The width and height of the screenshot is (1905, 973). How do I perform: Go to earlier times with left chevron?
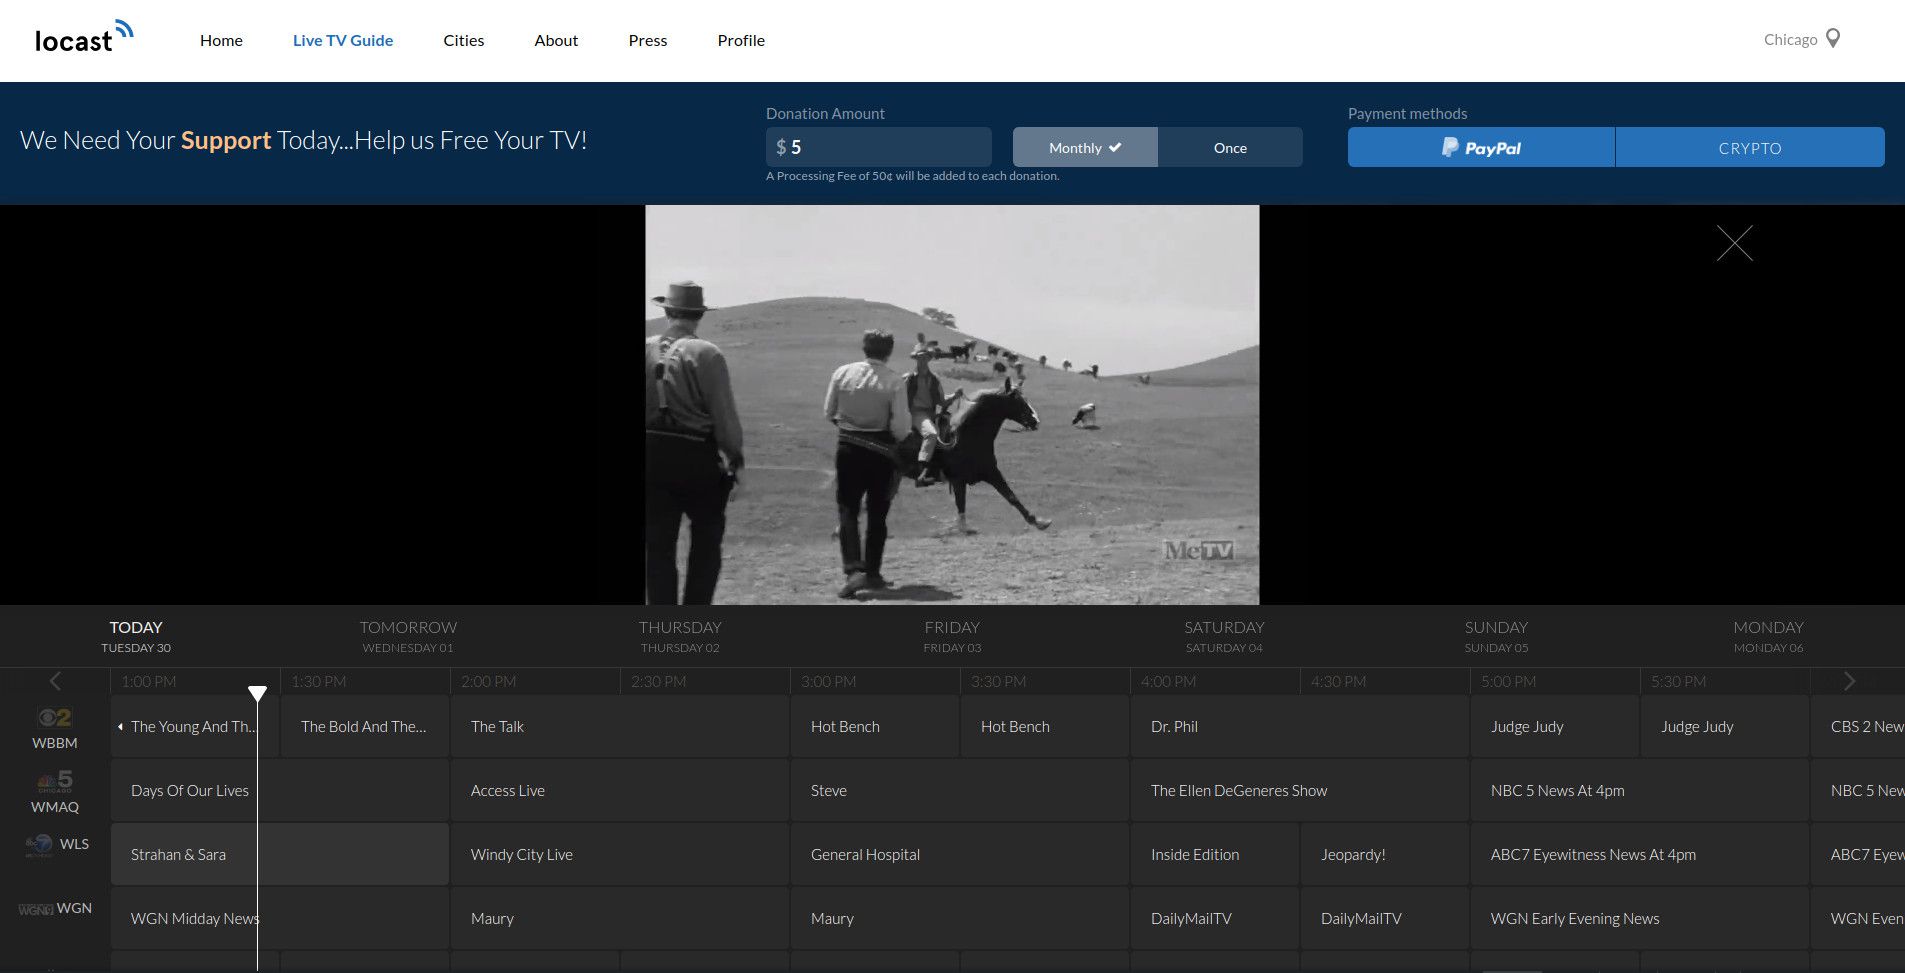(55, 681)
